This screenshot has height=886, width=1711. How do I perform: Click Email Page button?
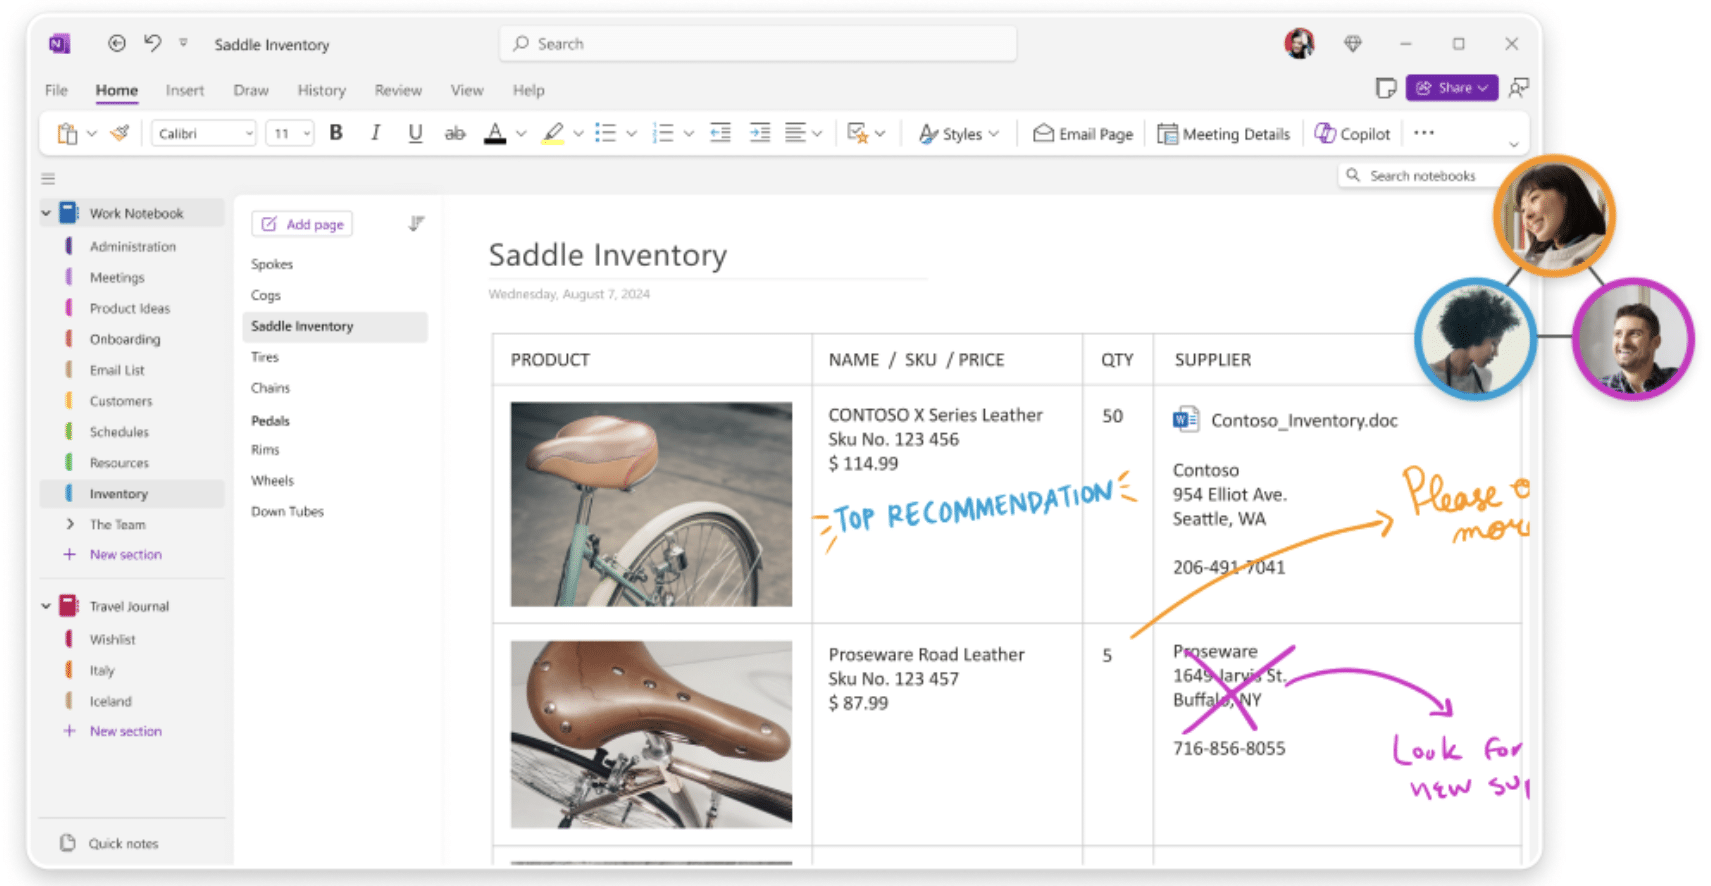point(1083,134)
